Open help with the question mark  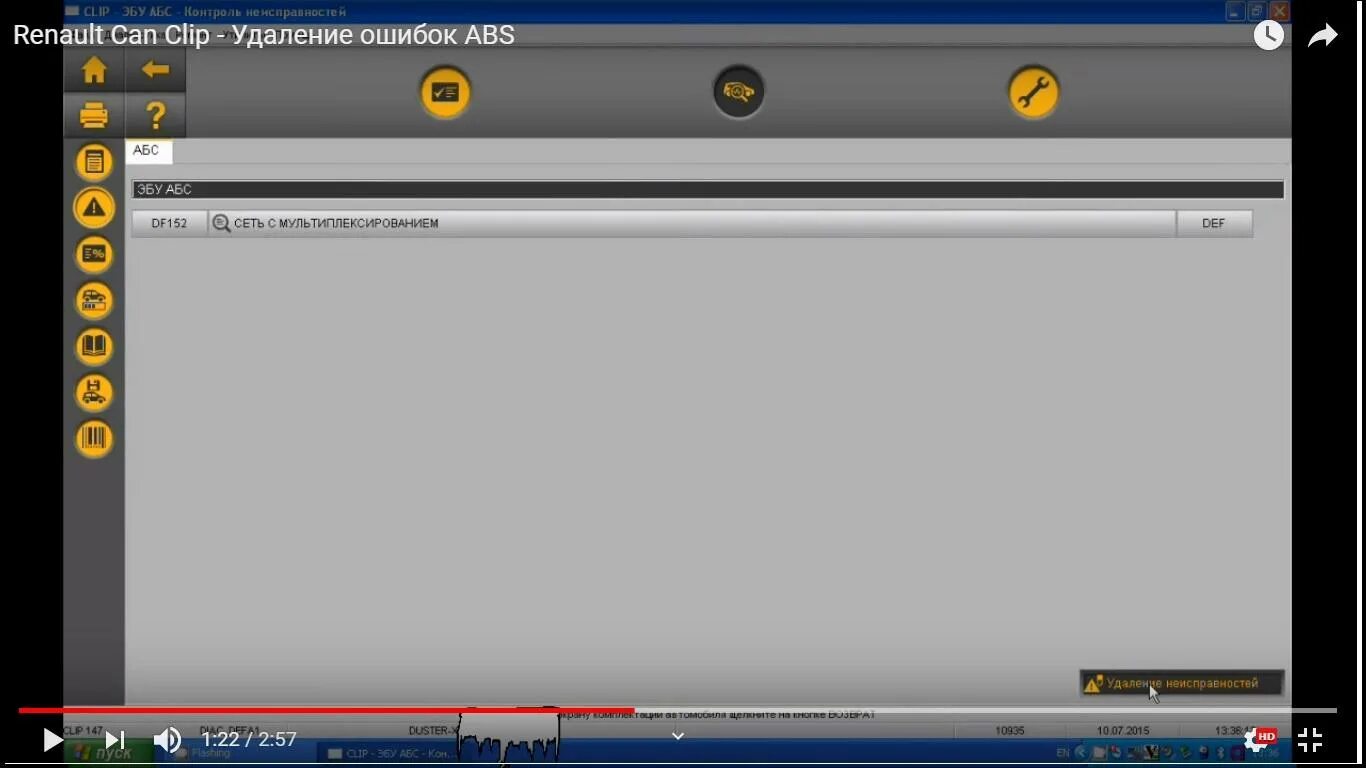coord(155,116)
